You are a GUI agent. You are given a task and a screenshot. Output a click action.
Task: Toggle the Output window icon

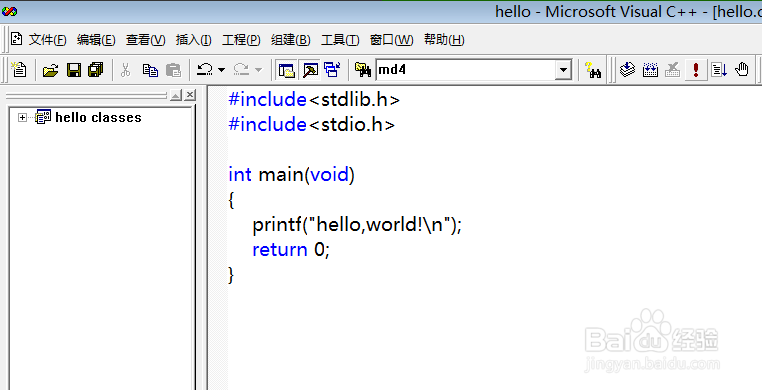(310, 70)
